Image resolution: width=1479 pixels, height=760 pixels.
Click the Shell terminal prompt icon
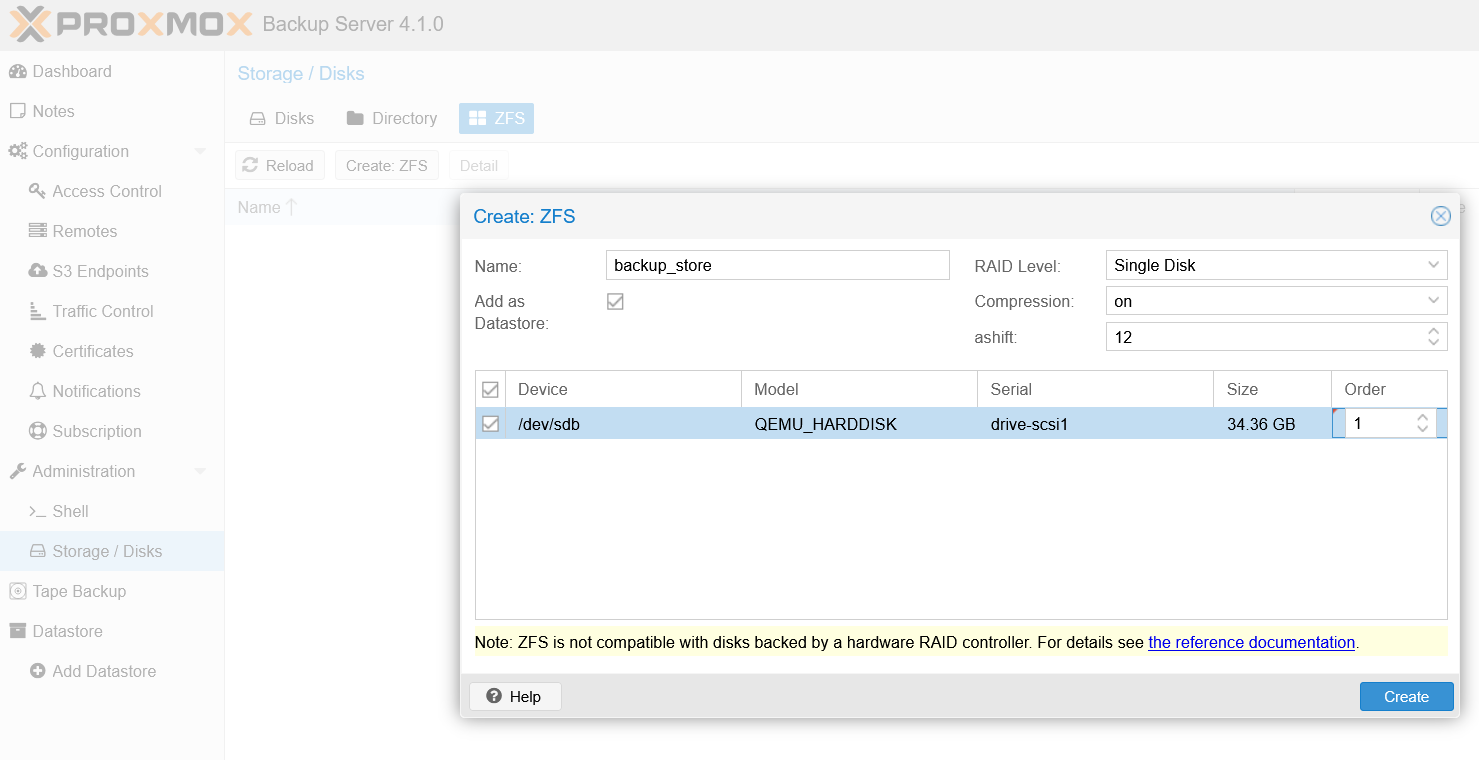tap(37, 511)
